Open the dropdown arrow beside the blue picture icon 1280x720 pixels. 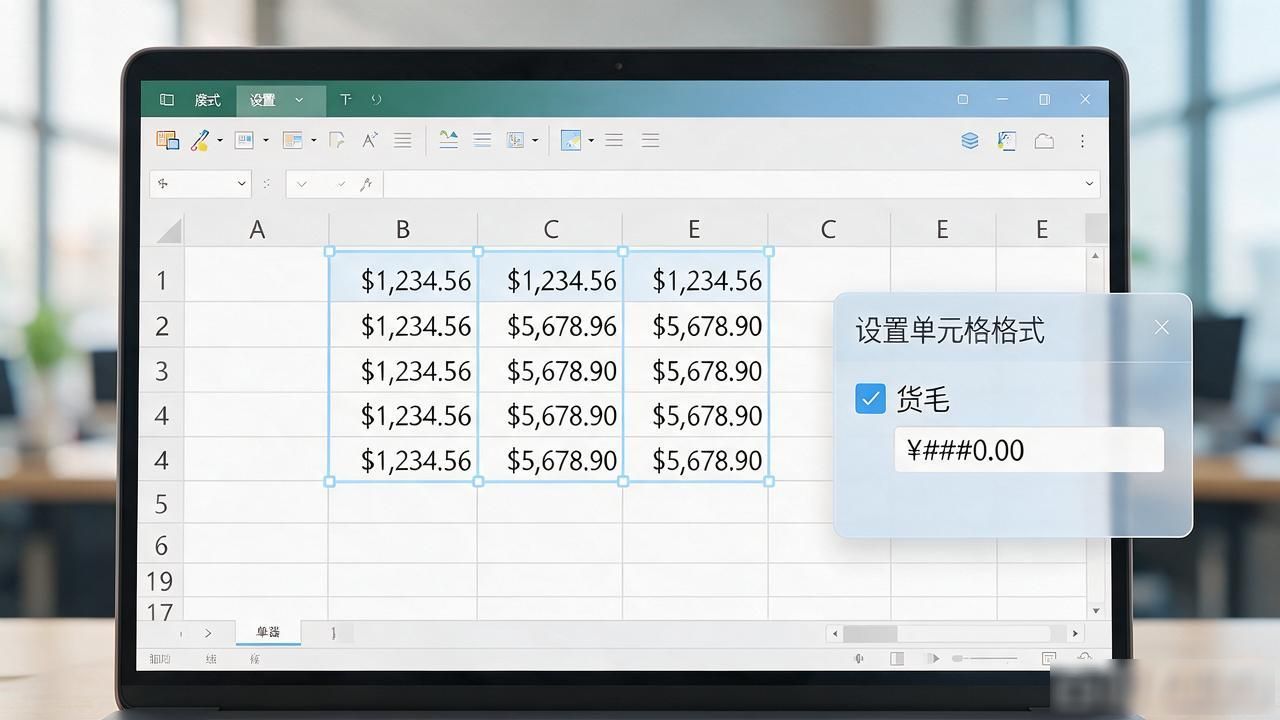tap(591, 141)
